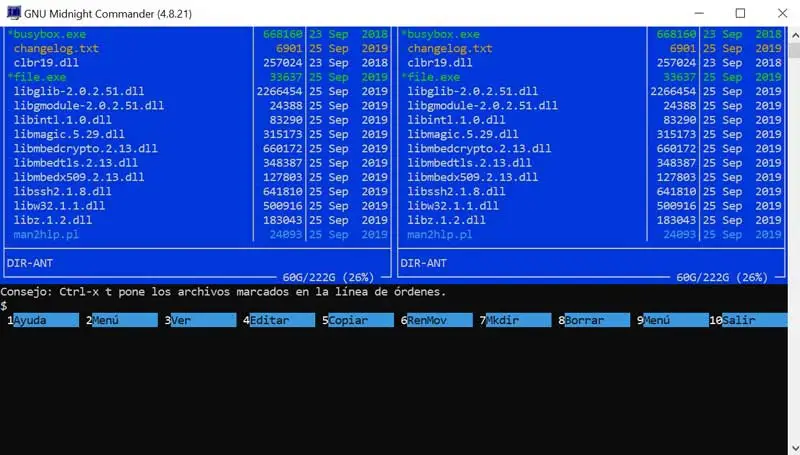The height and width of the screenshot is (455, 800).
Task: Open Ayuda with function key 1 button
Action: click(x=43, y=320)
